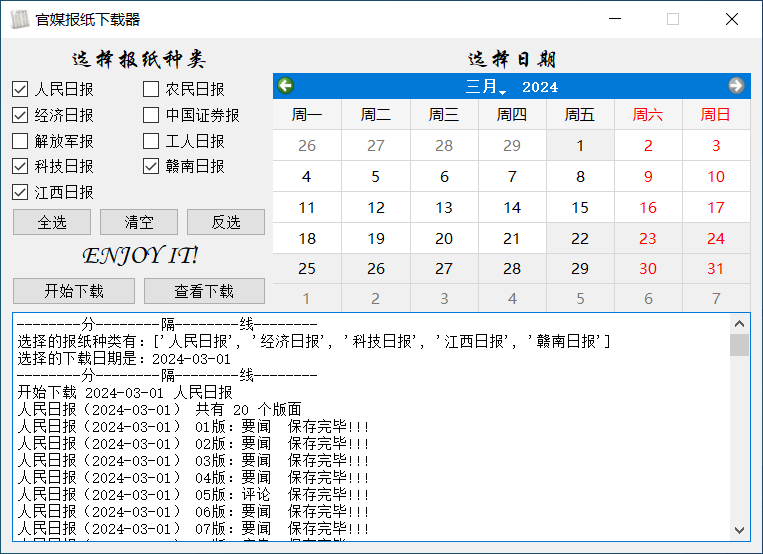Screen dimensions: 763x554
Task: Click log scrollbar up arrow
Action: point(739,324)
